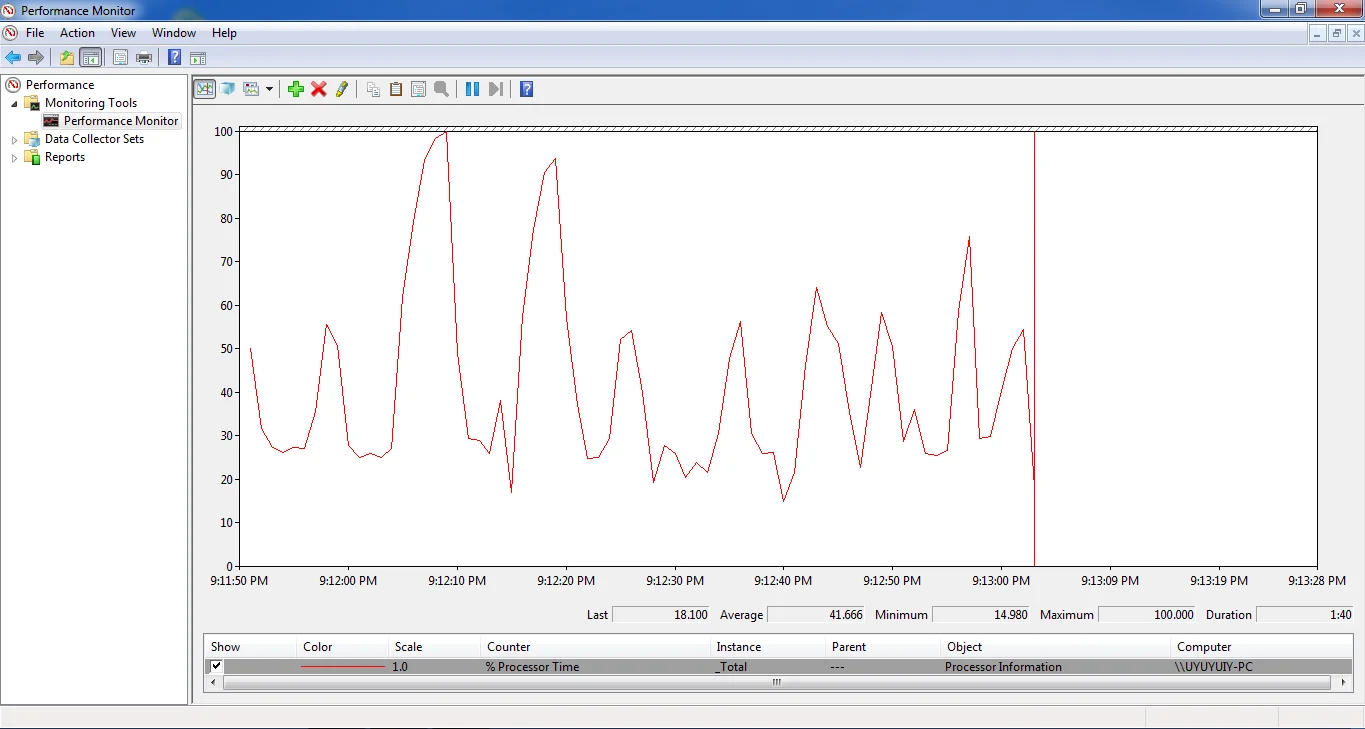Click the _Total instance cell
The height and width of the screenshot is (729, 1365).
731,667
